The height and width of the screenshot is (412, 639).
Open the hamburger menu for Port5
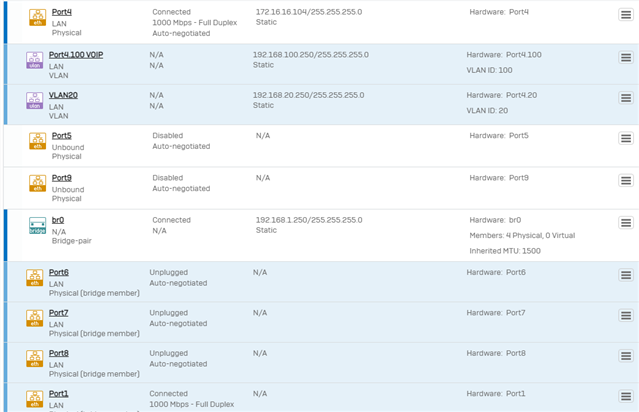(626, 138)
